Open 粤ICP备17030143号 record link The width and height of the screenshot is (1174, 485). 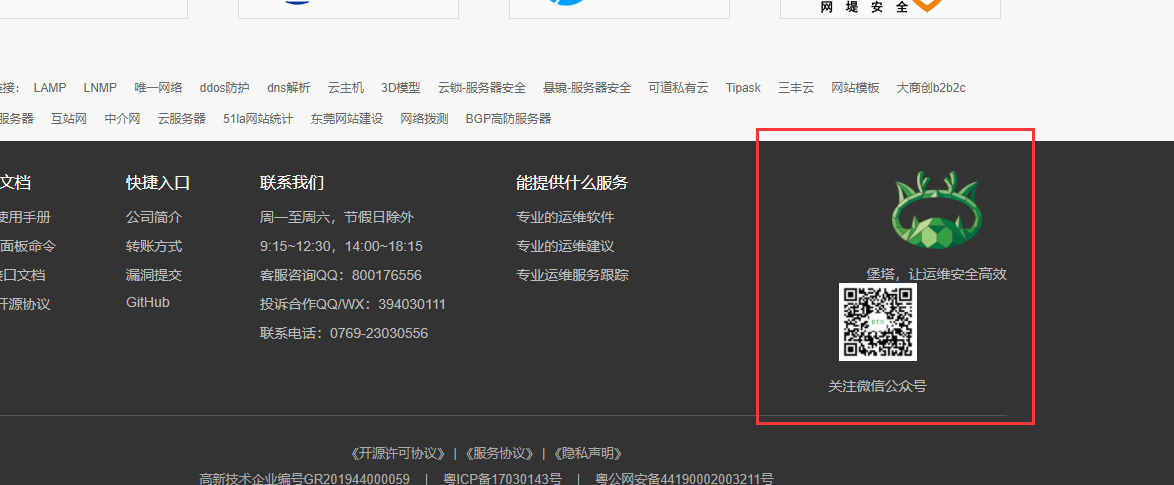pyautogui.click(x=502, y=479)
